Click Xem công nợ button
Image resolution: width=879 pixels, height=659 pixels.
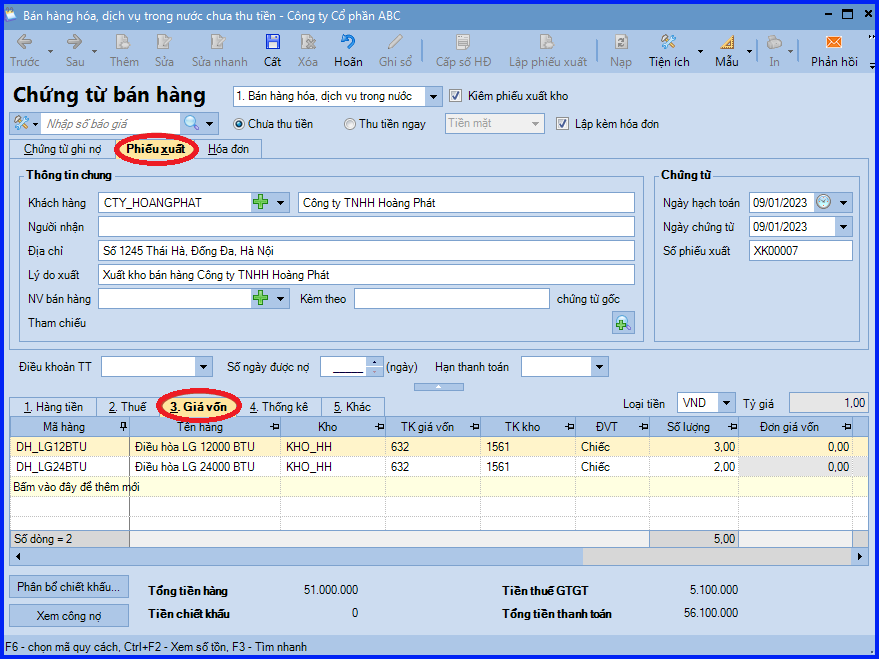(x=68, y=615)
